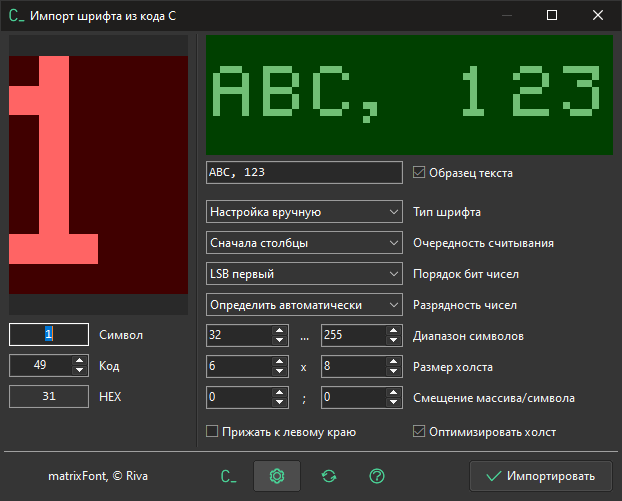The image size is (622, 501).
Task: Open the Тип шрифта dropdown
Action: click(x=304, y=212)
